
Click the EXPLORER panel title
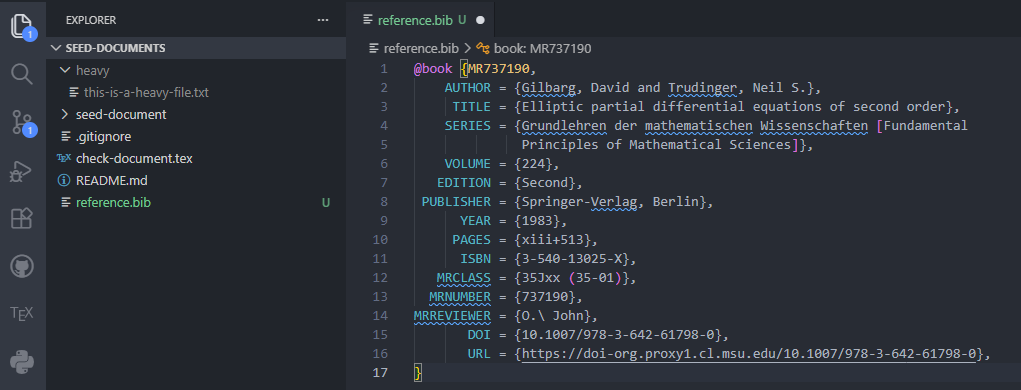point(91,20)
